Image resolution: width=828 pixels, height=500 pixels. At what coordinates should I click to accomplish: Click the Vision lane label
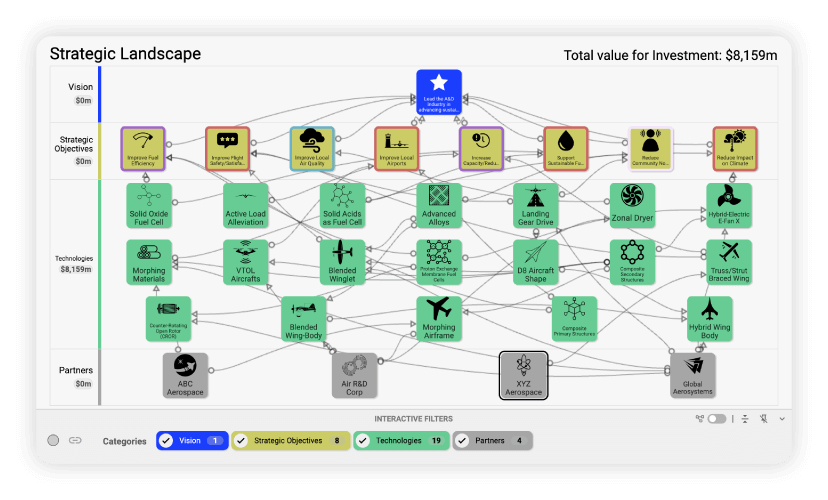tap(80, 87)
